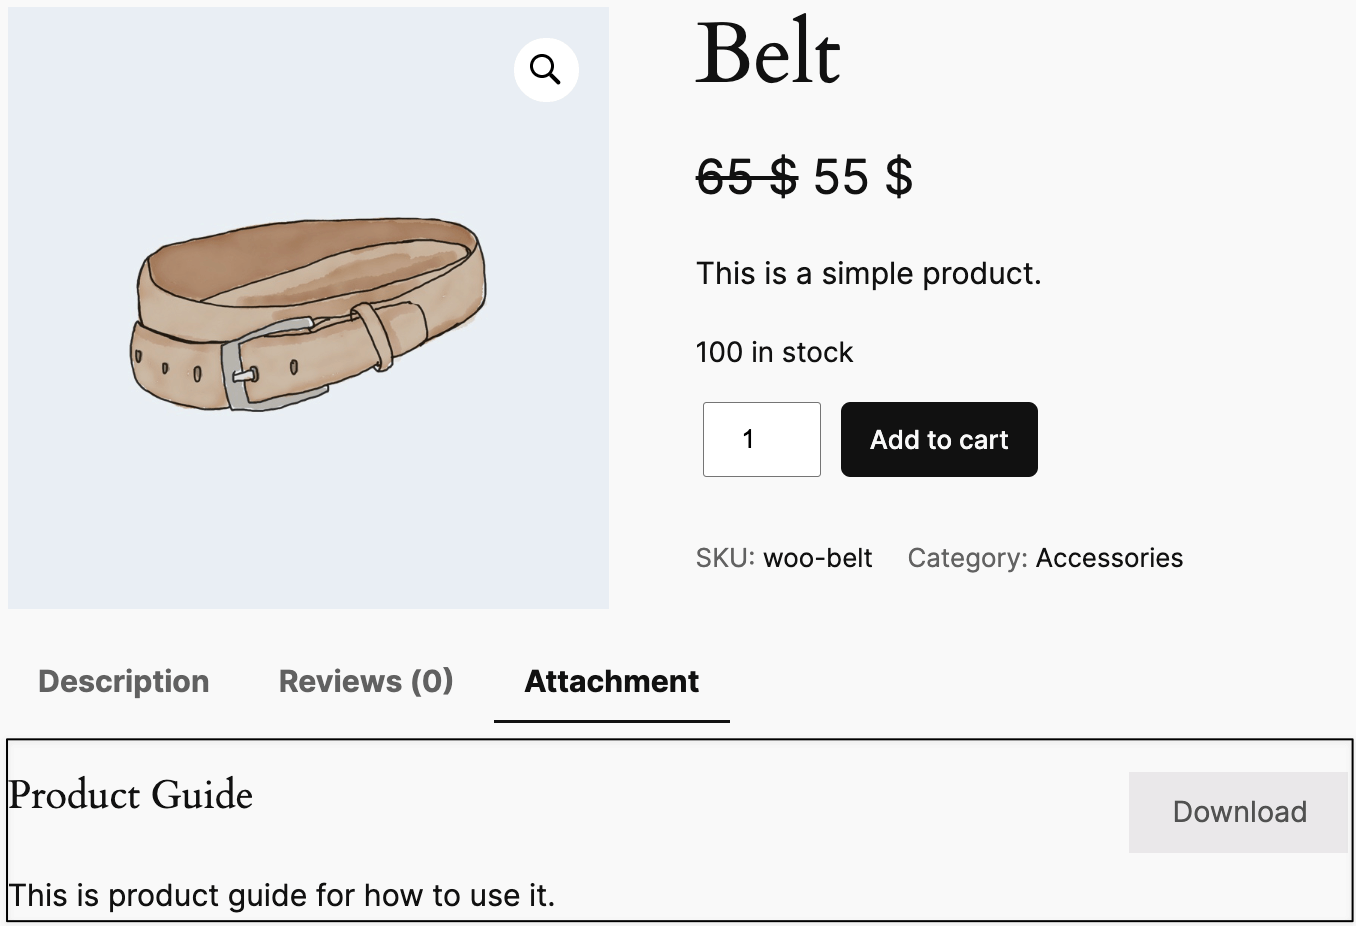
Task: Click the Attachment tab underline indicator
Action: pos(611,718)
